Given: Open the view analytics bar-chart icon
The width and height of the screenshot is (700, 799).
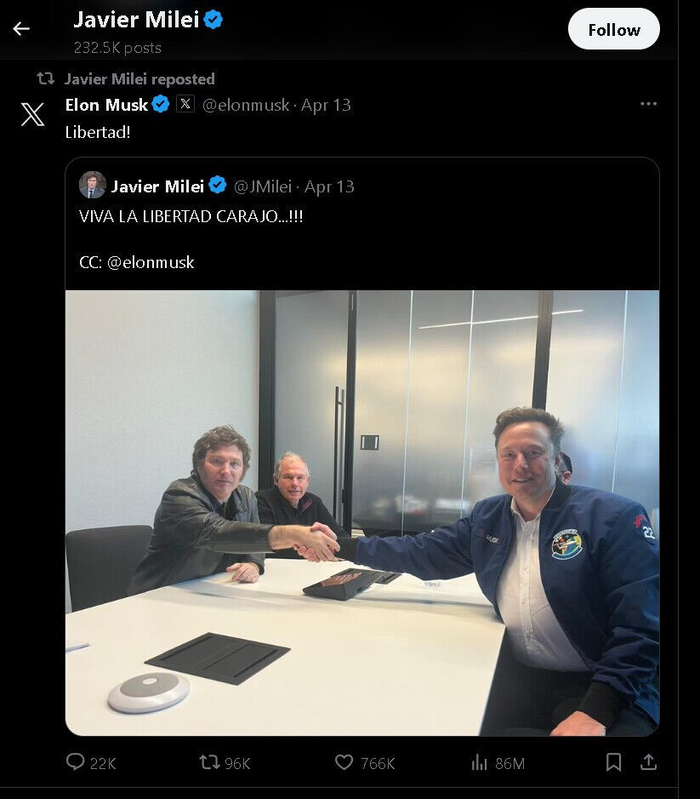Looking at the screenshot, I should (x=481, y=762).
